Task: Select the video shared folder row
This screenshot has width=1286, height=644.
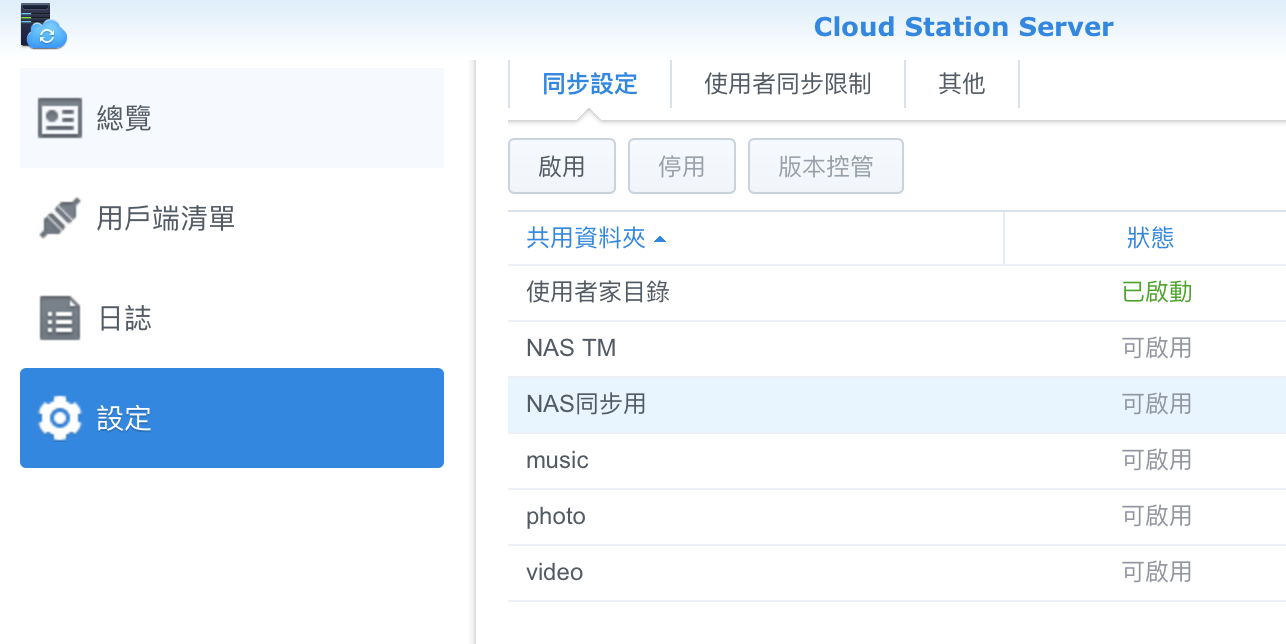Action: 554,572
